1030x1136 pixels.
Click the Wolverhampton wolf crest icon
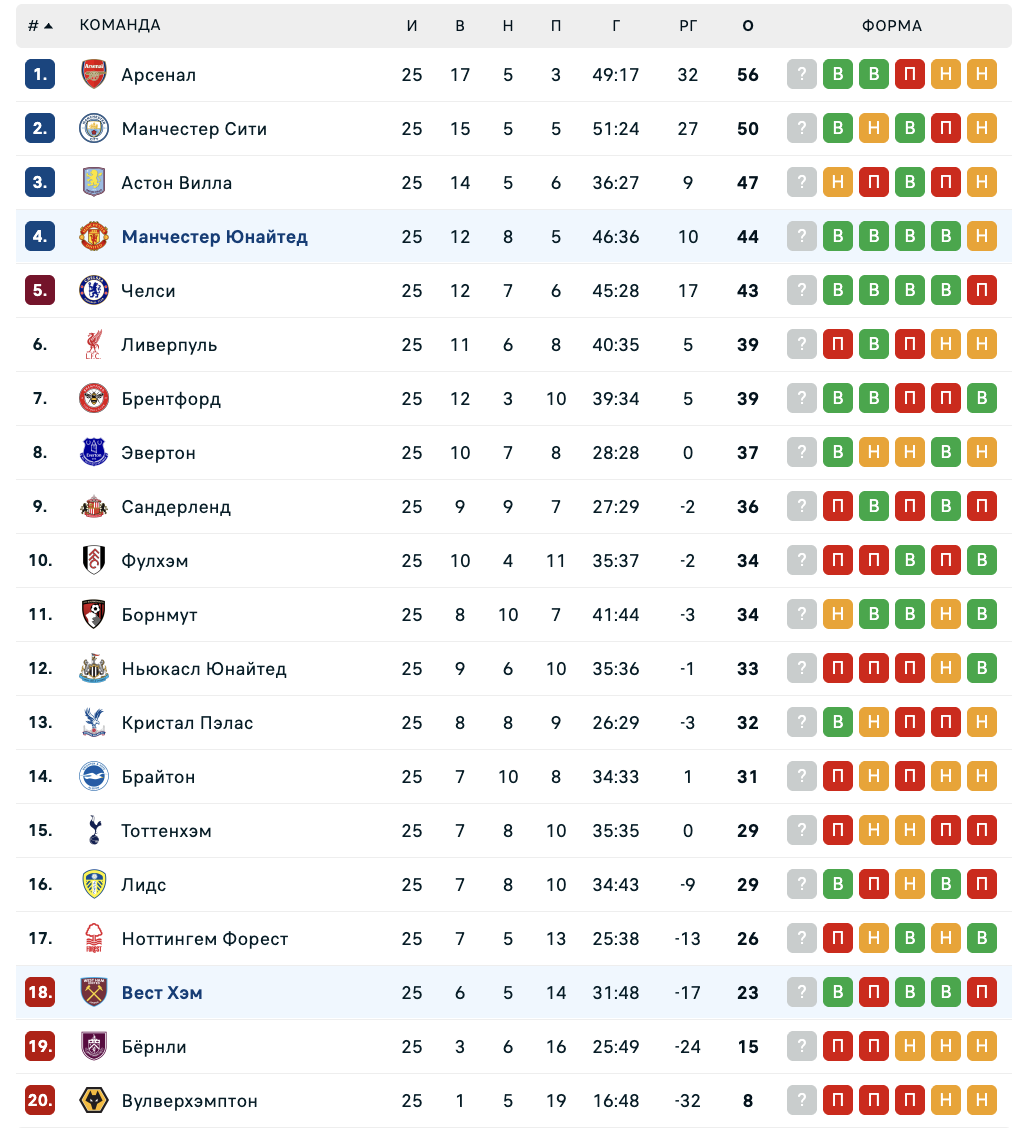(x=94, y=1101)
